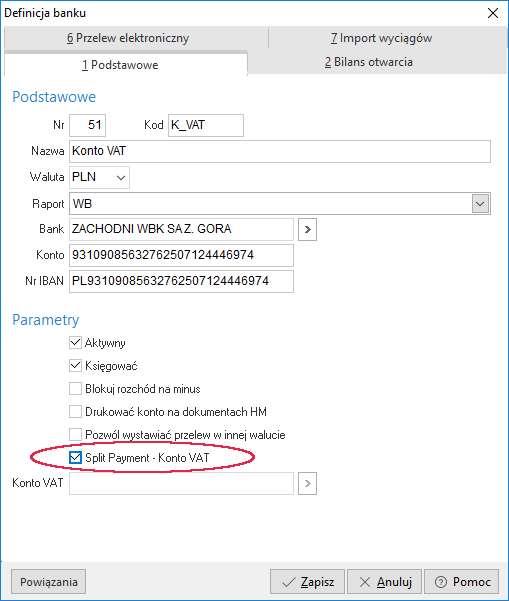Enable Drukować konto na dokumentach HM
The height and width of the screenshot is (601, 509).
pos(76,412)
